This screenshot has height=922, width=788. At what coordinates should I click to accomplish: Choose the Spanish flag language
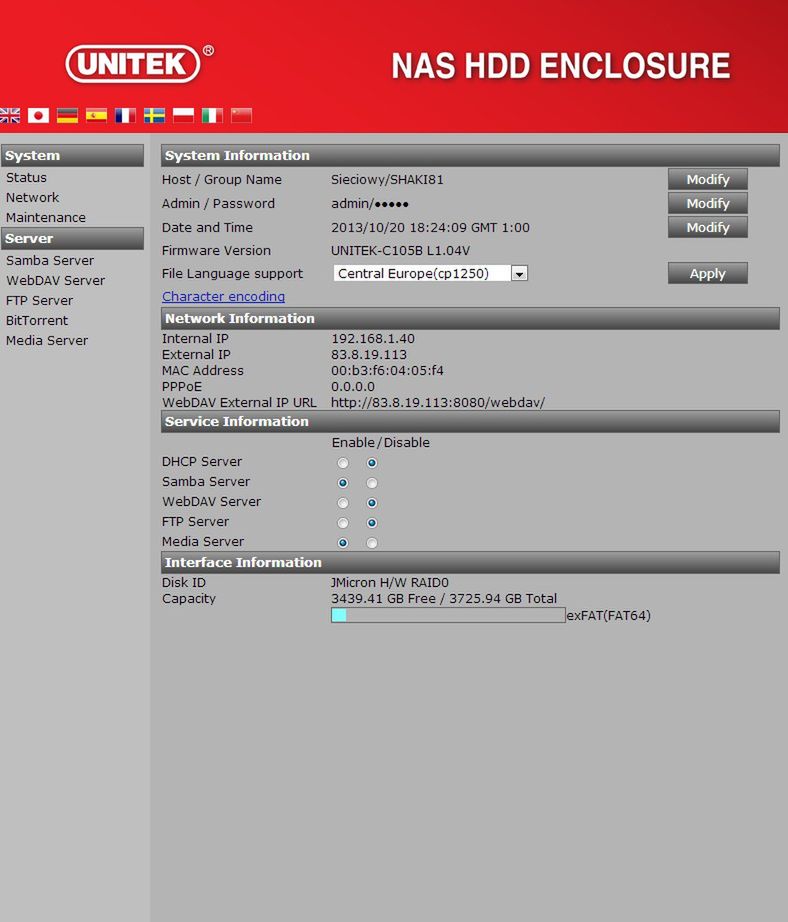coord(96,115)
